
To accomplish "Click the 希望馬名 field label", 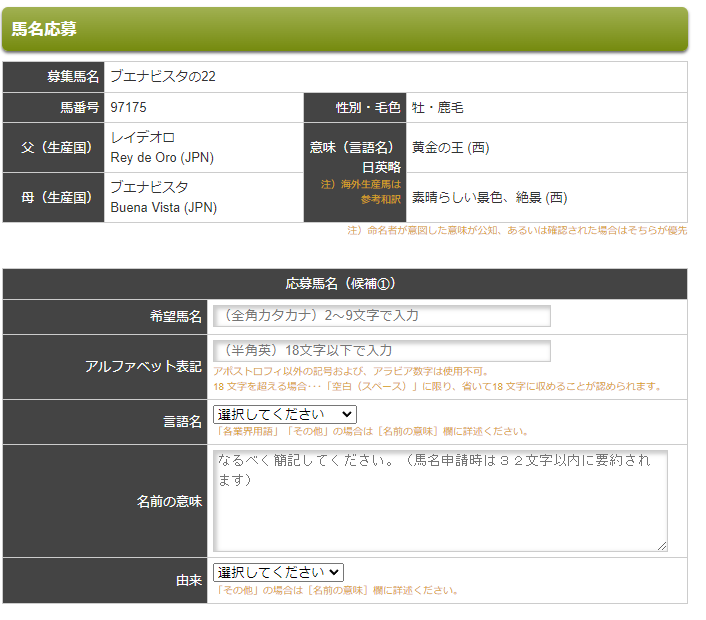I will tap(175, 316).
